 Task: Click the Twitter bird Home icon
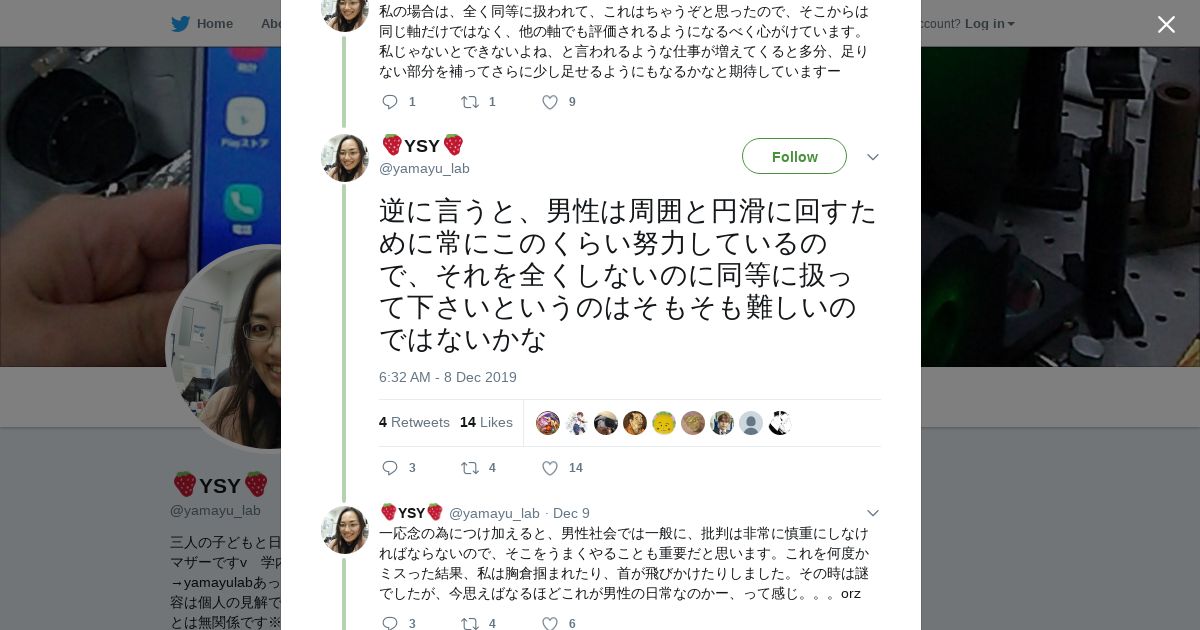tap(180, 24)
